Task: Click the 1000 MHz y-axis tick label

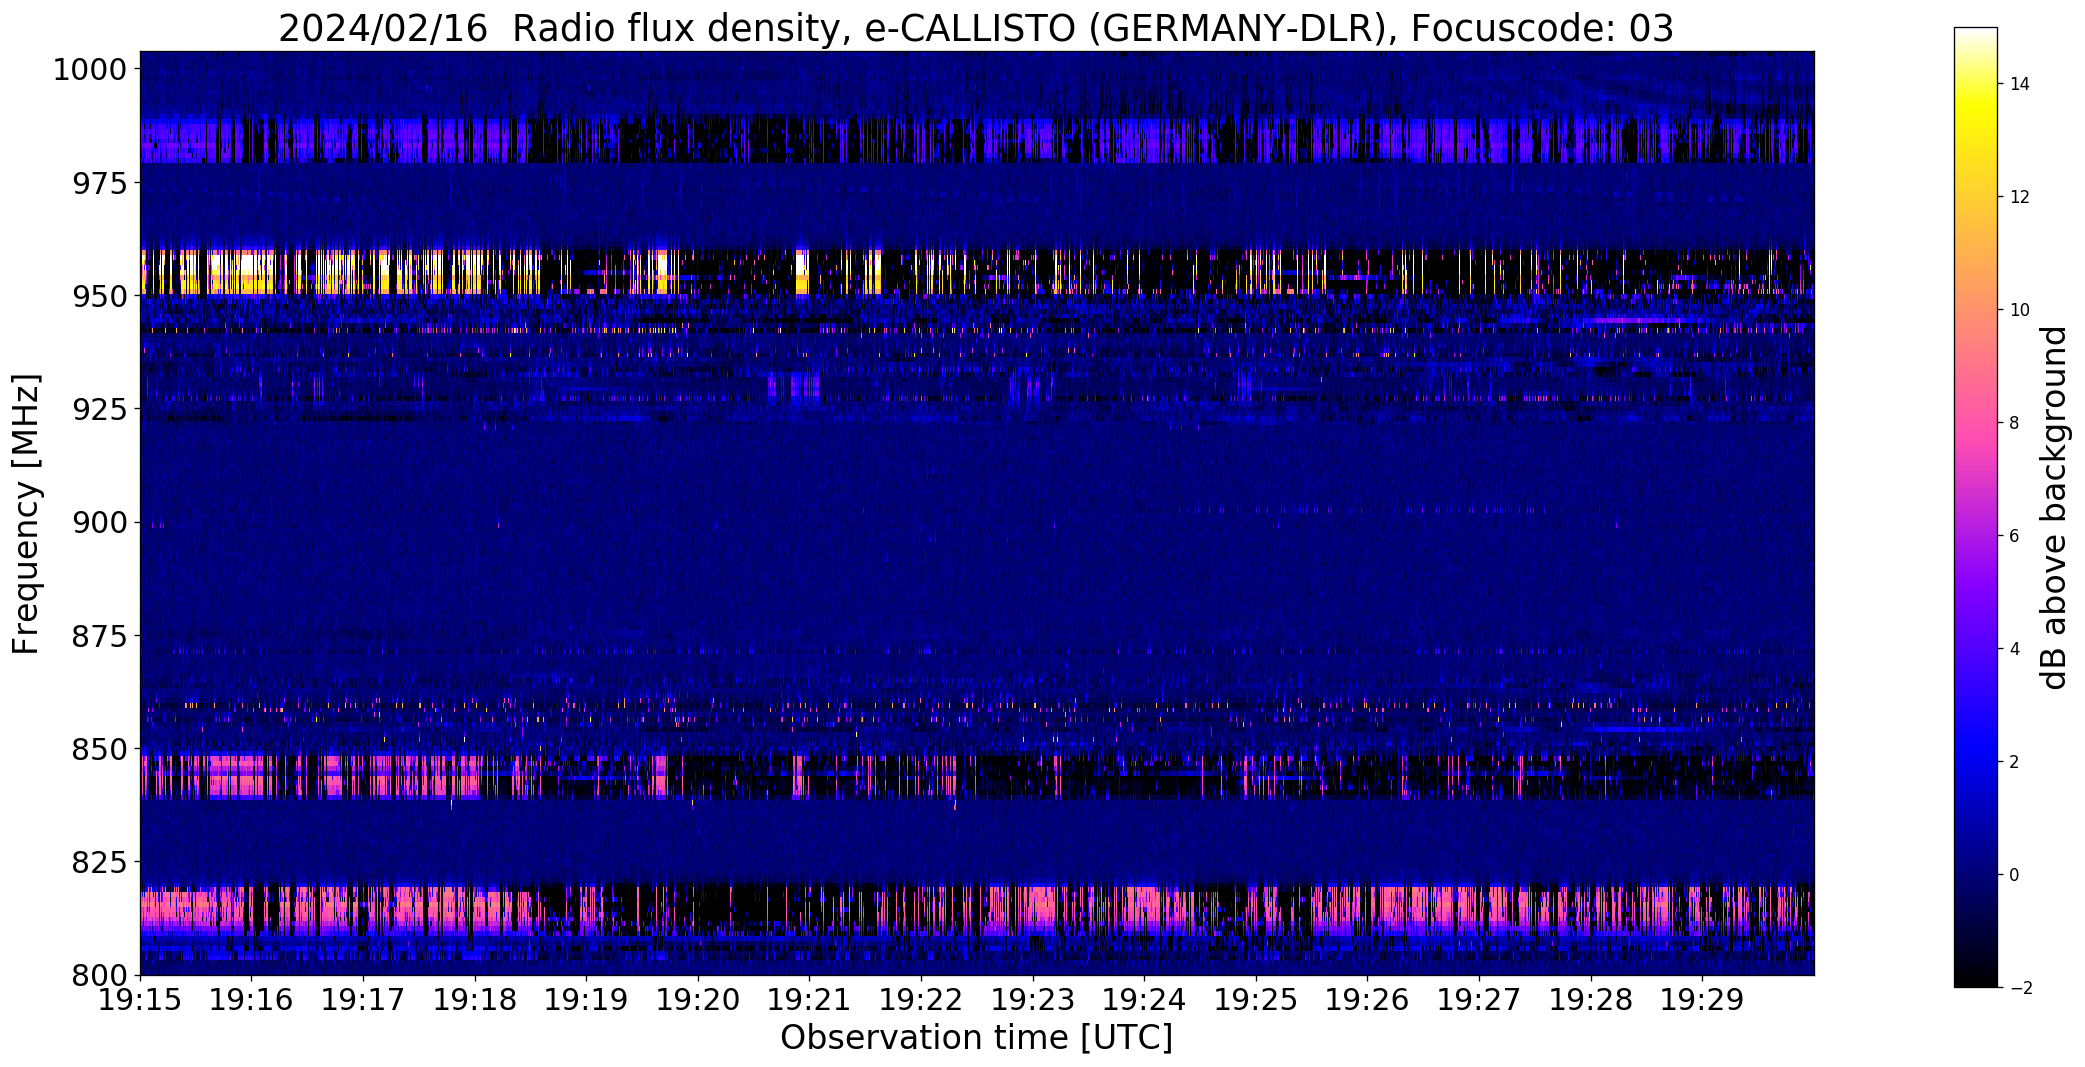Action: [90, 70]
